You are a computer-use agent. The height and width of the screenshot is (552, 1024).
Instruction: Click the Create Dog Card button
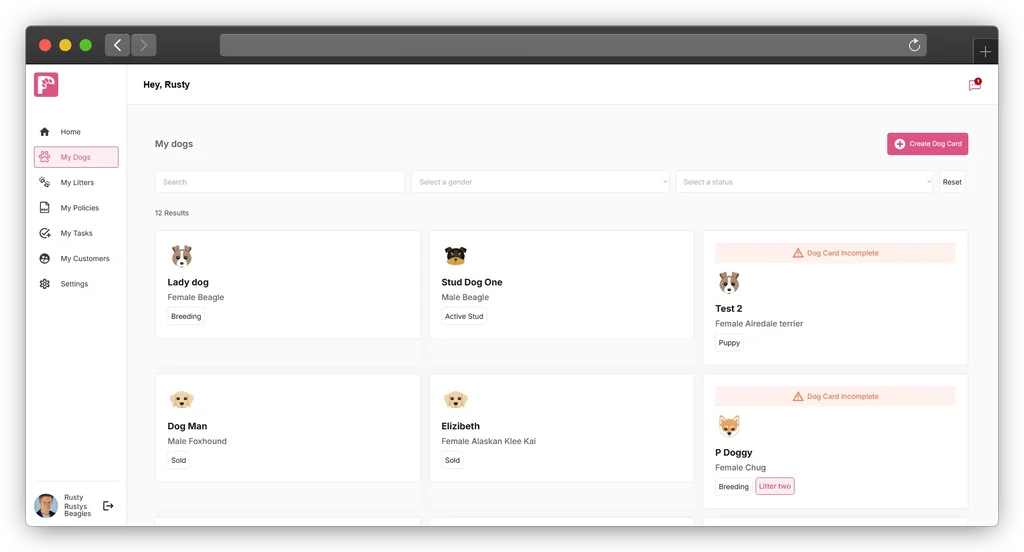(x=927, y=144)
